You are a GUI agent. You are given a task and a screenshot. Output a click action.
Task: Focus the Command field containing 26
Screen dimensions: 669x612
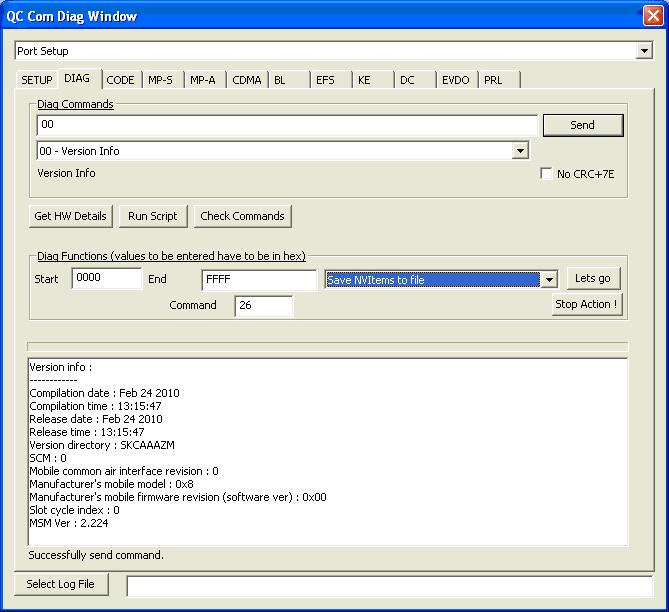tap(264, 306)
